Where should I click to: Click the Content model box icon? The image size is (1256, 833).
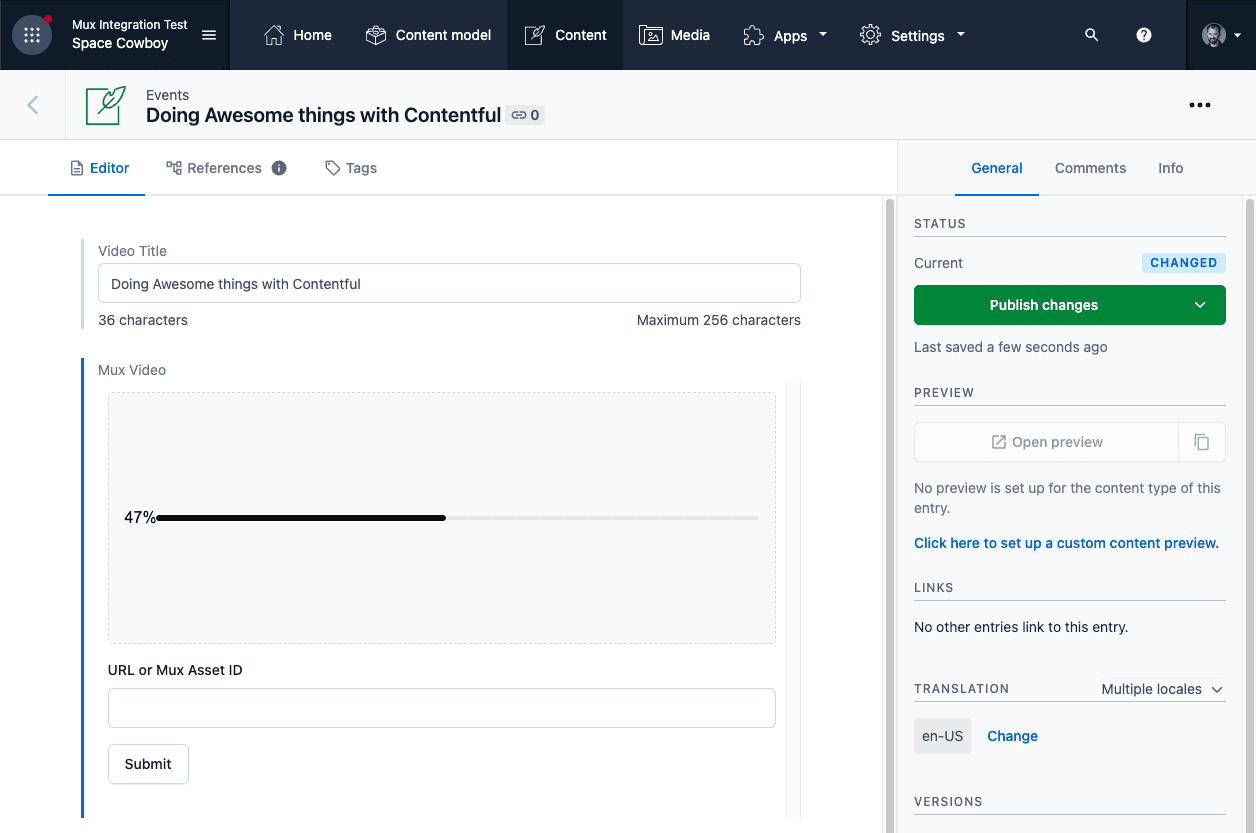[x=376, y=35]
